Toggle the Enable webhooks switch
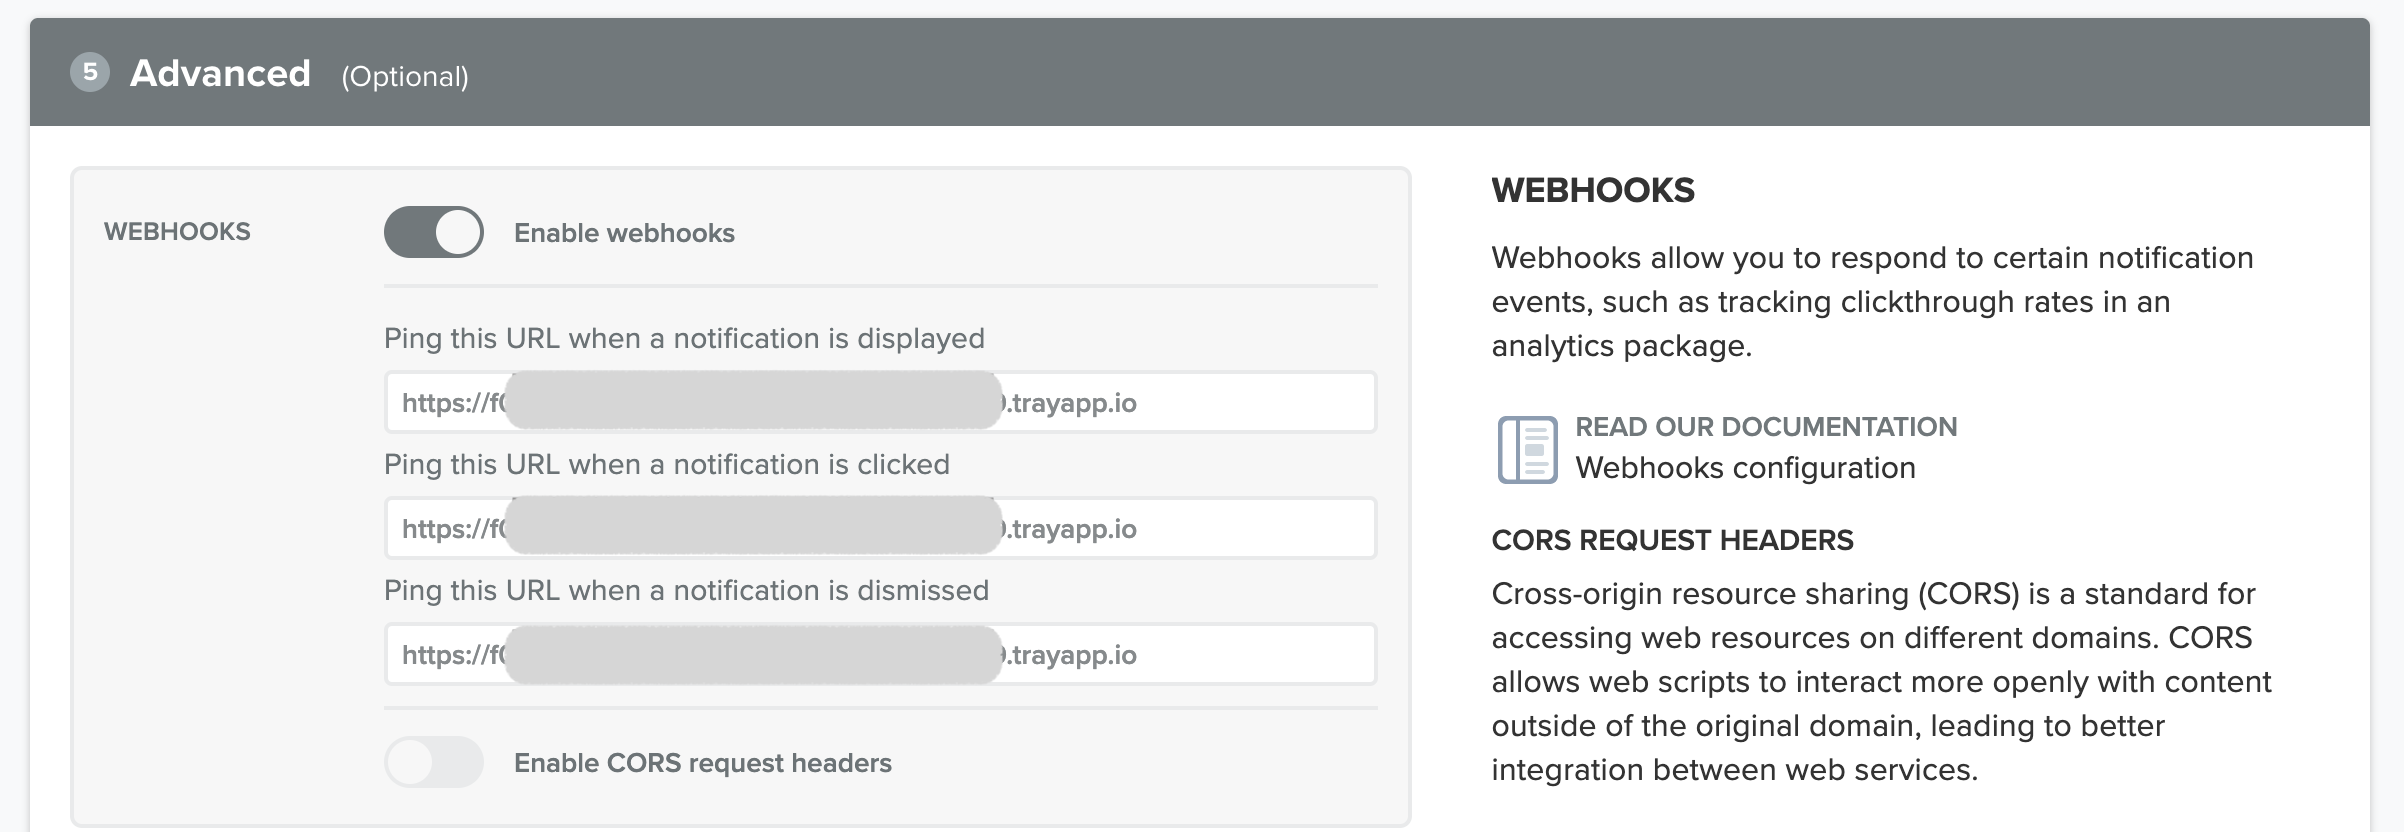The width and height of the screenshot is (2404, 832). click(x=433, y=232)
